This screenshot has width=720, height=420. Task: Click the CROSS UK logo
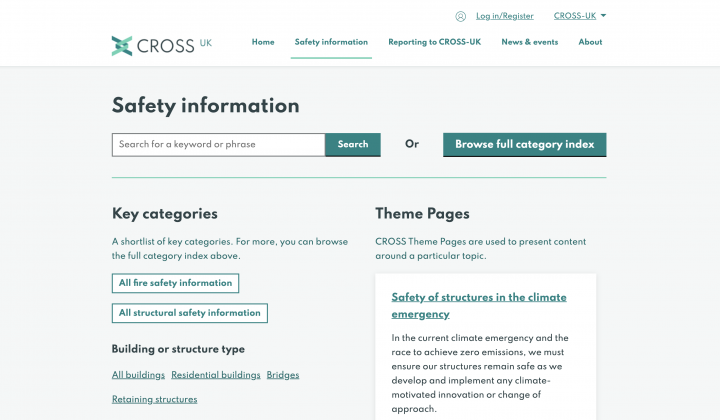[x=162, y=45]
